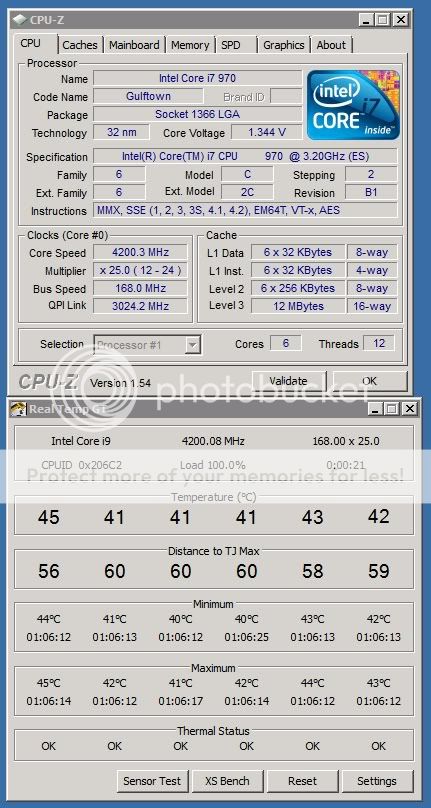The height and width of the screenshot is (808, 431).
Task: Click the CPUID 0x206C2 text
Action: [x=80, y=465]
